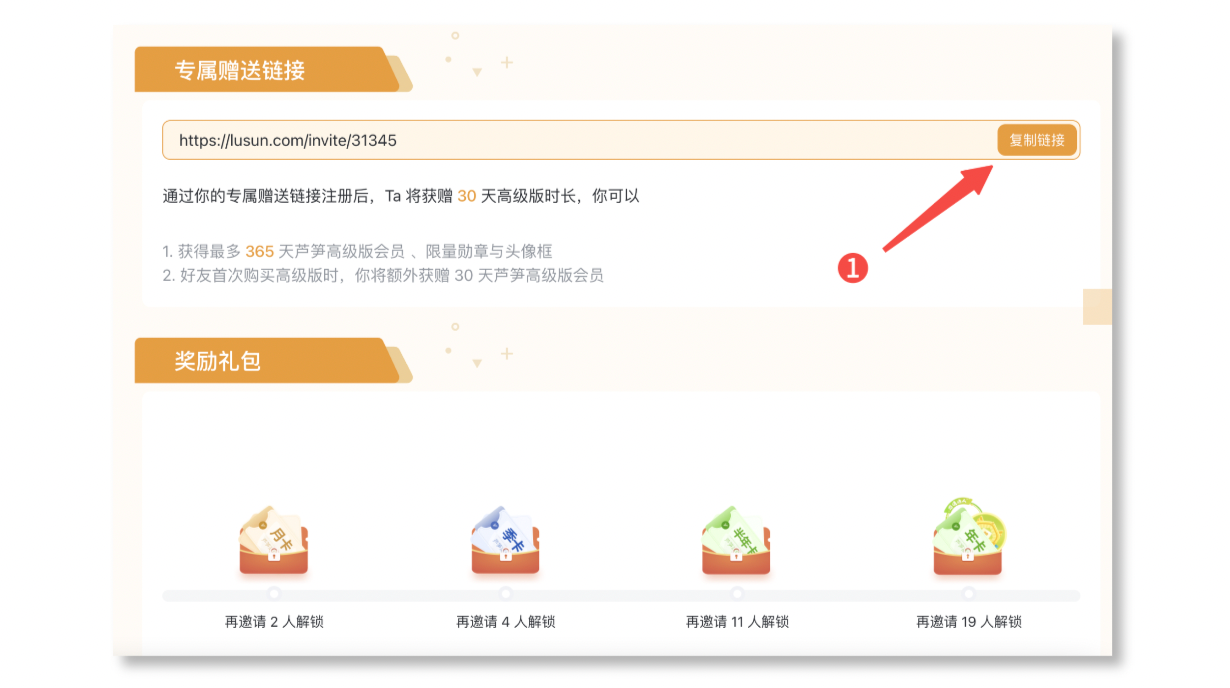Image resolution: width=1230 pixels, height=688 pixels.
Task: Open the 半年卡 half-year card gift pack
Action: pos(737,539)
